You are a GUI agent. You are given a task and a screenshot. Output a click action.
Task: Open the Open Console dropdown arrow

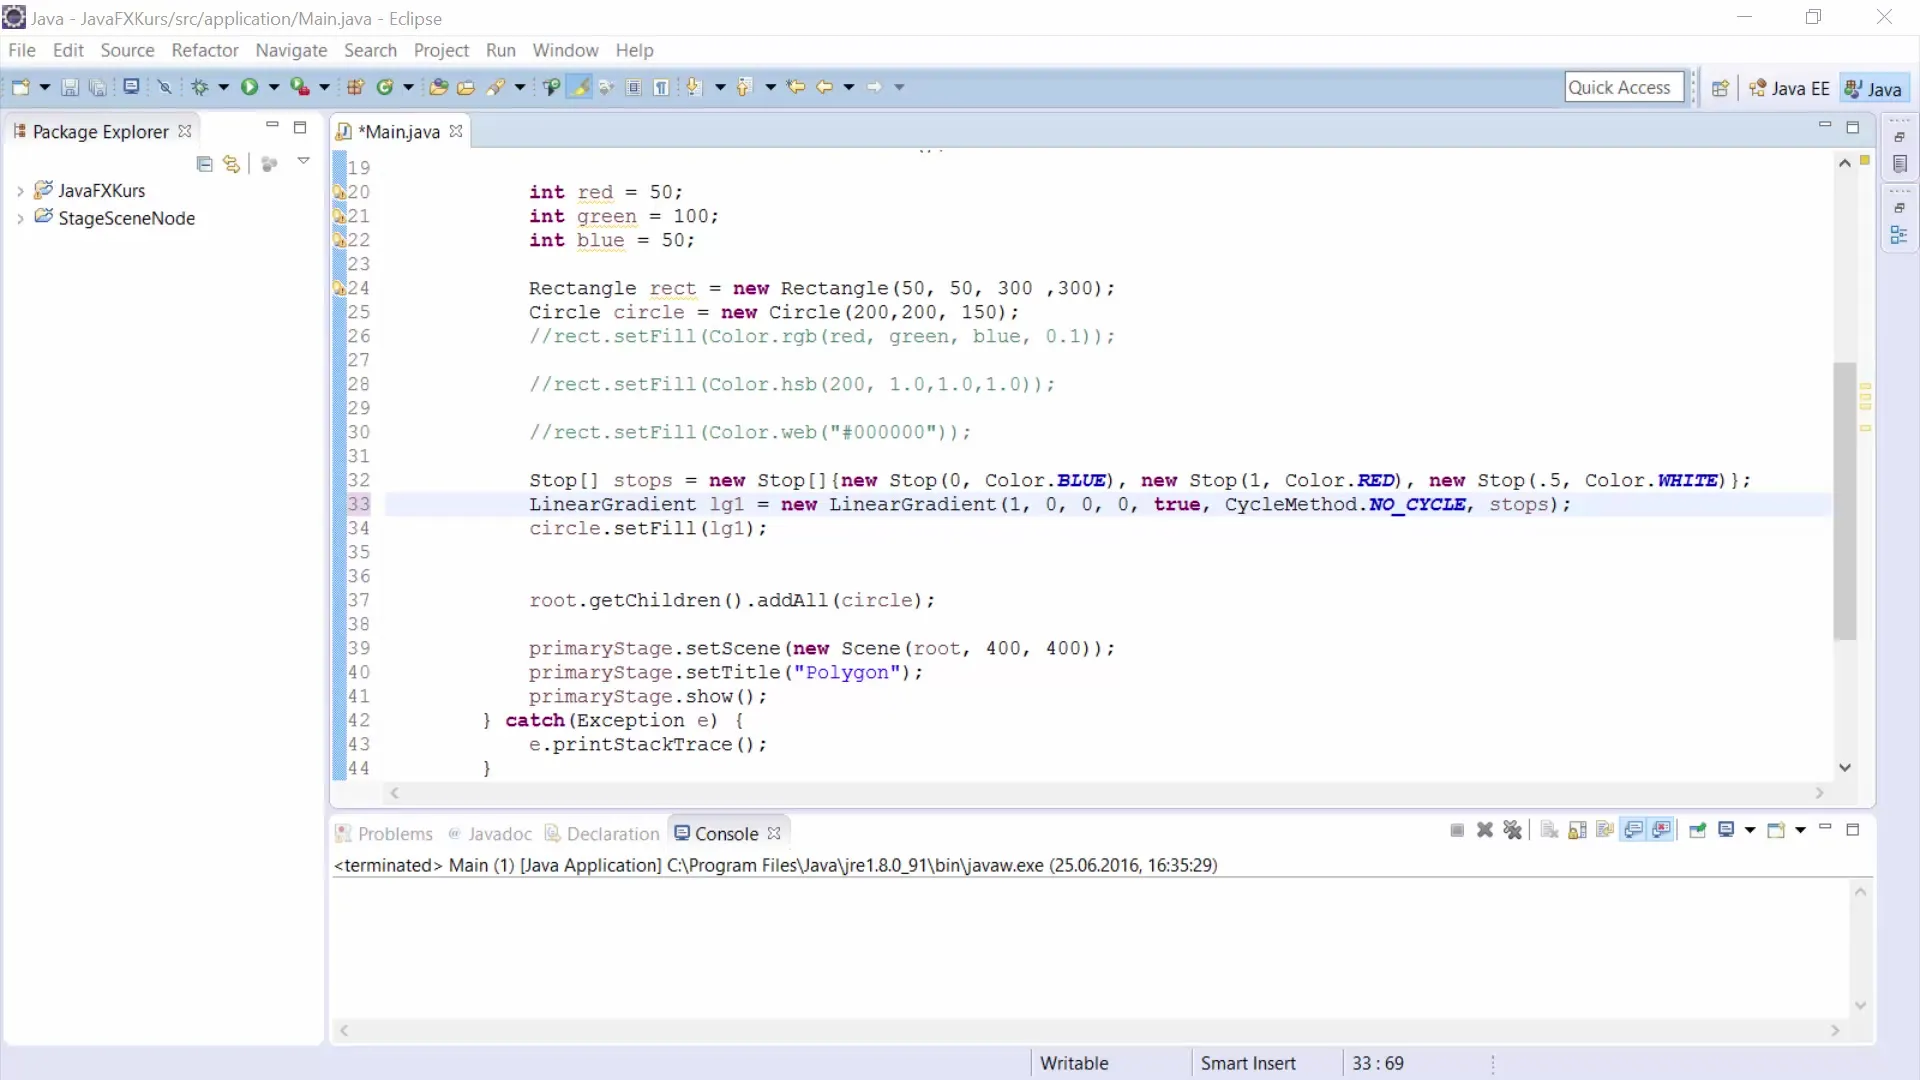coord(1800,831)
